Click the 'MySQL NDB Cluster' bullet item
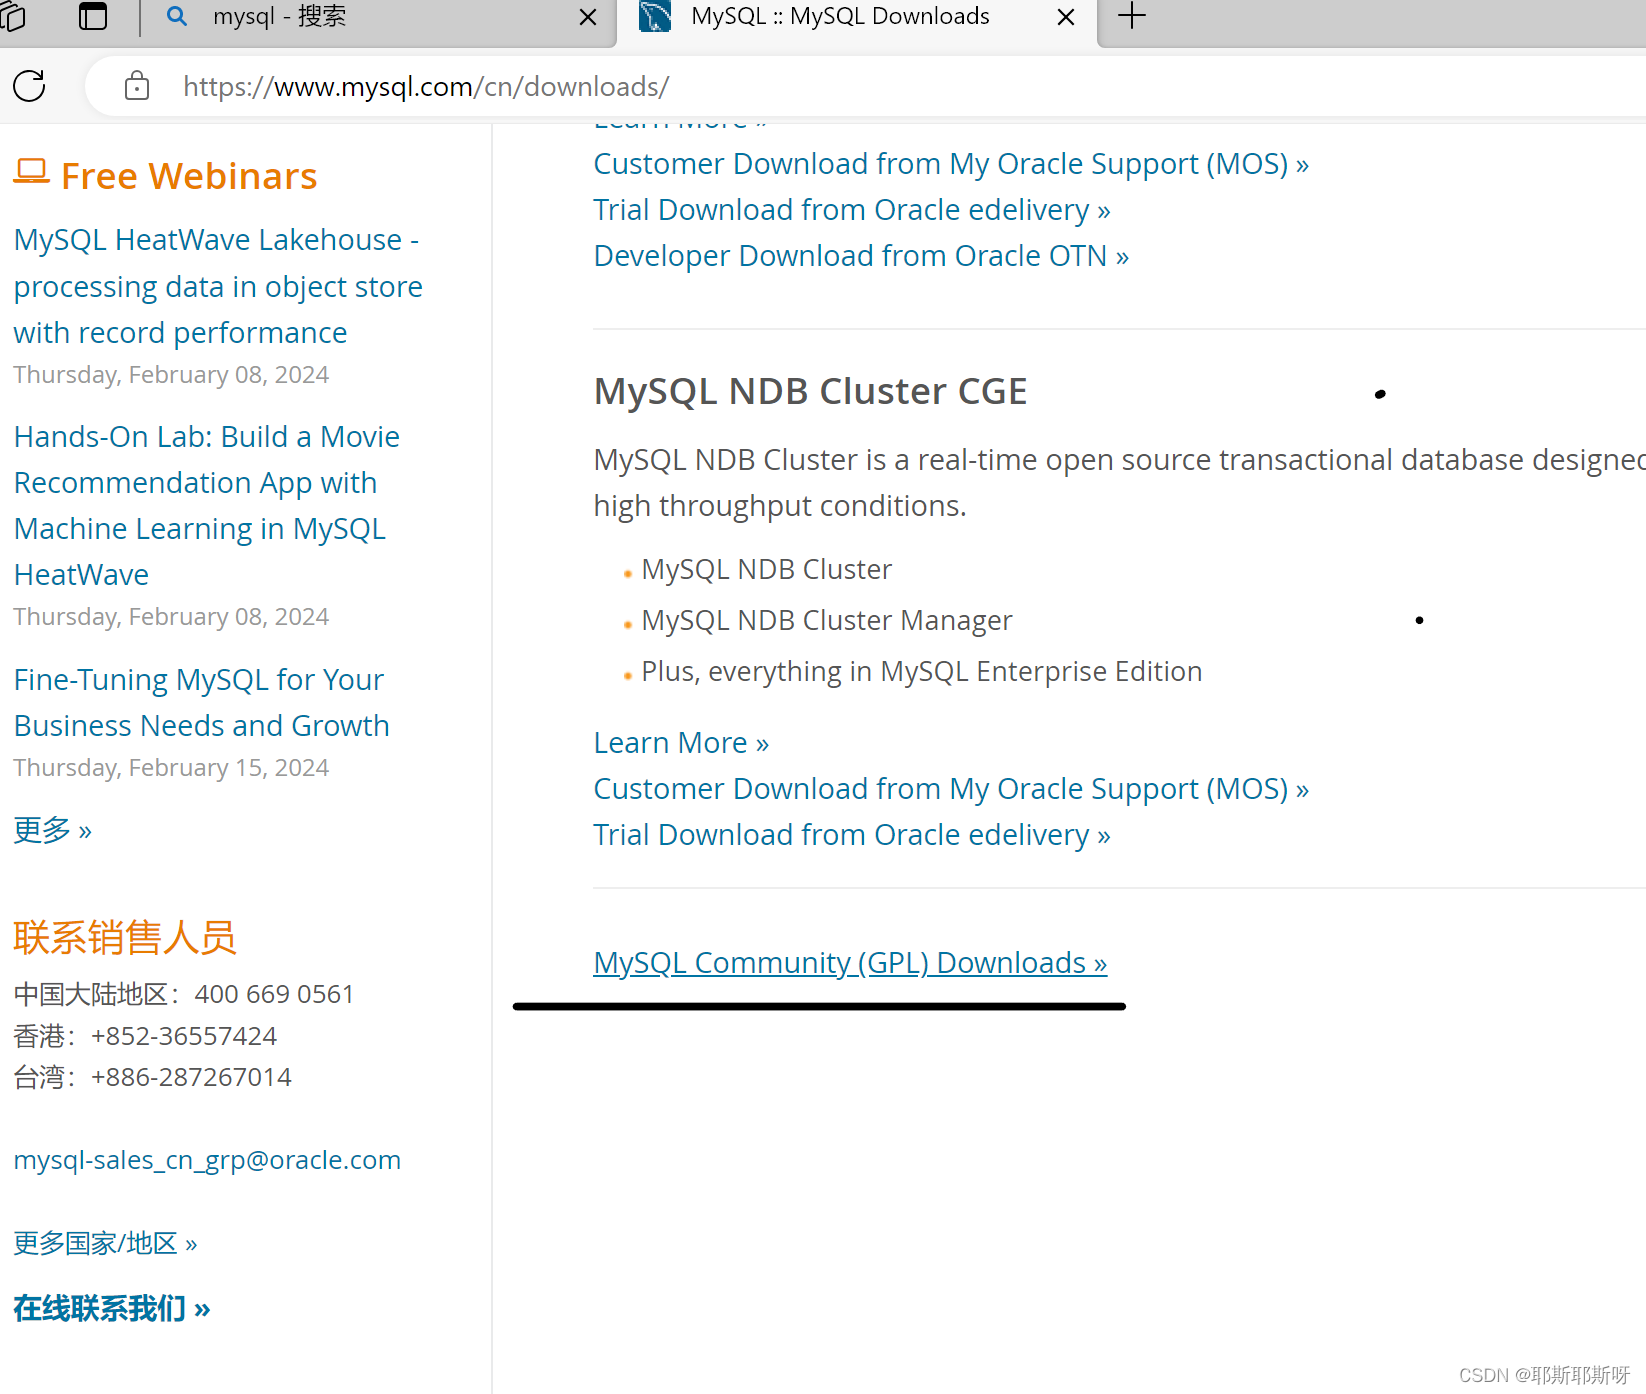 tap(767, 569)
